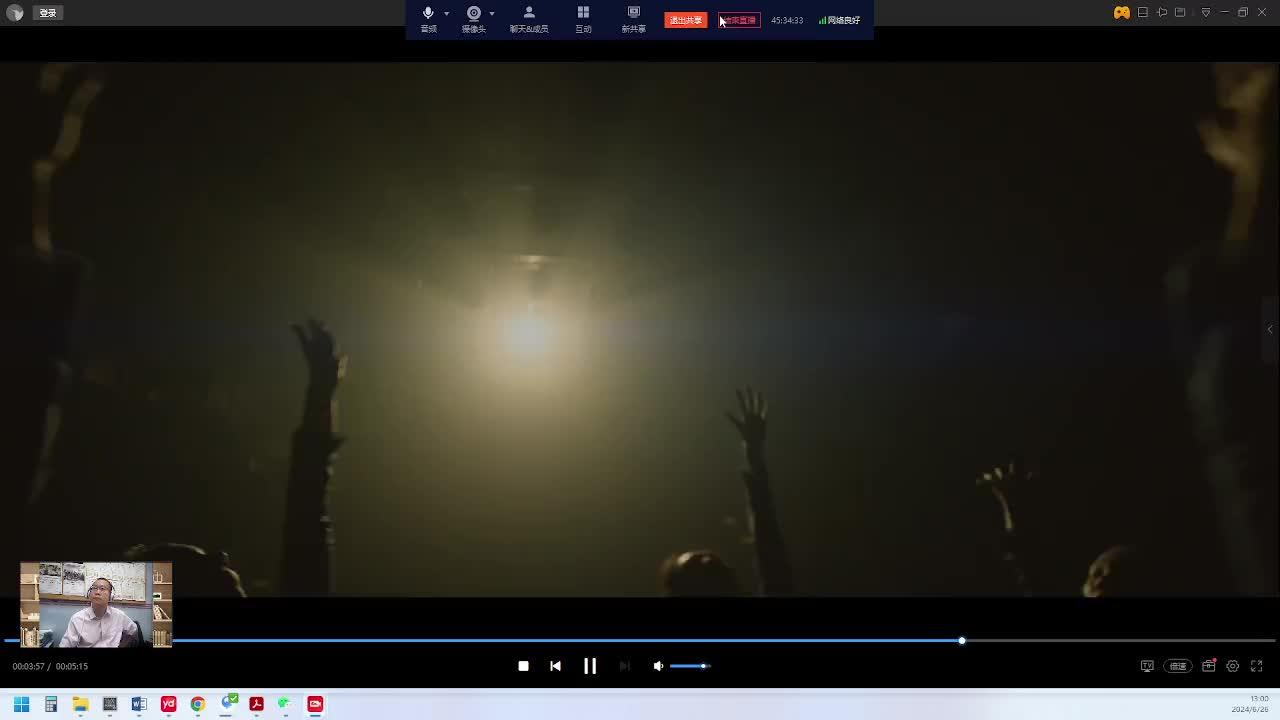Open the chat & members (聊天&成员) panel
Image resolution: width=1280 pixels, height=720 pixels.
click(x=529, y=18)
